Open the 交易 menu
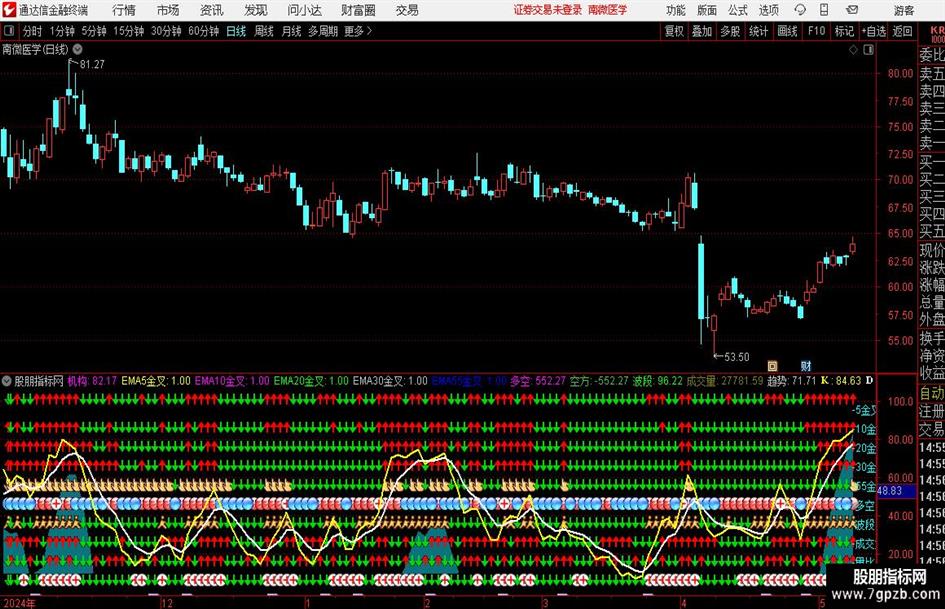 tap(407, 10)
